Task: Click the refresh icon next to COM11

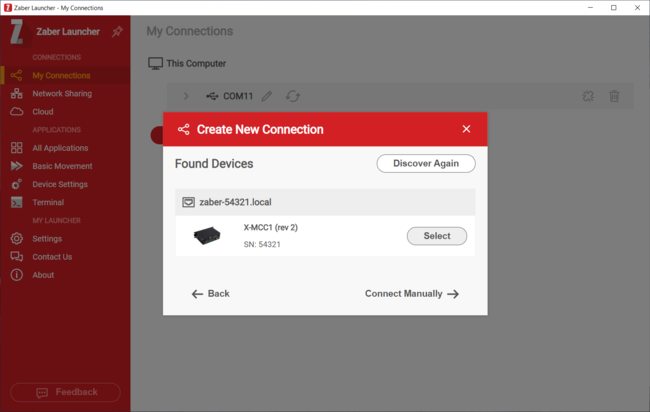Action: [x=292, y=96]
